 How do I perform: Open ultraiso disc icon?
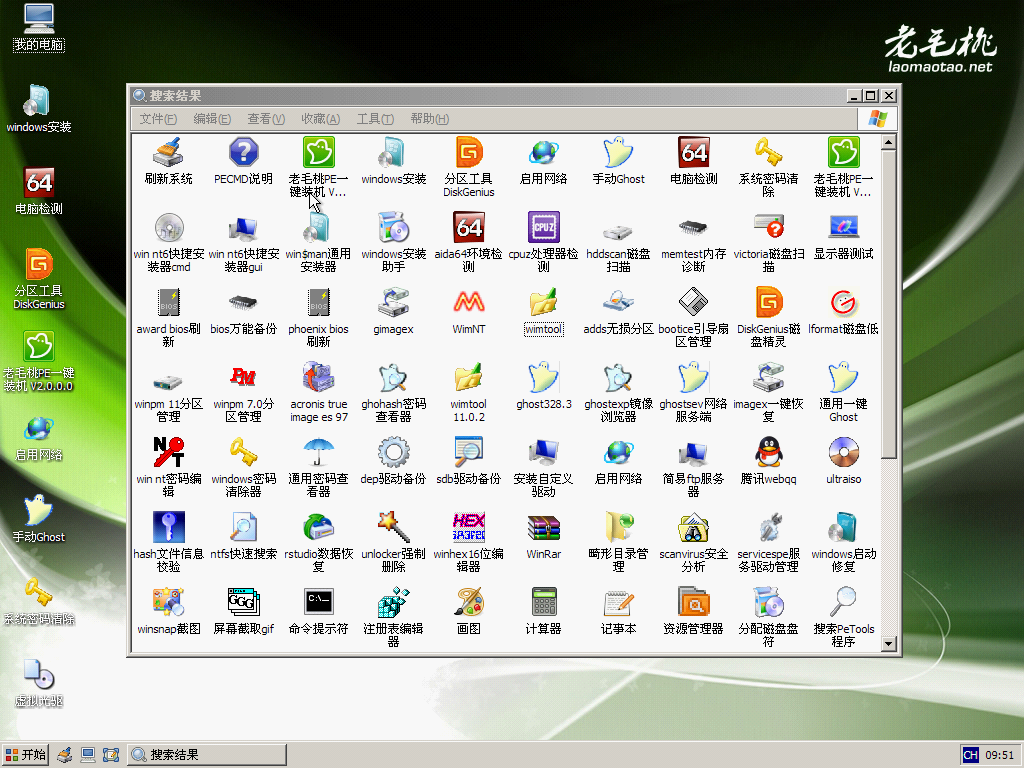point(843,452)
